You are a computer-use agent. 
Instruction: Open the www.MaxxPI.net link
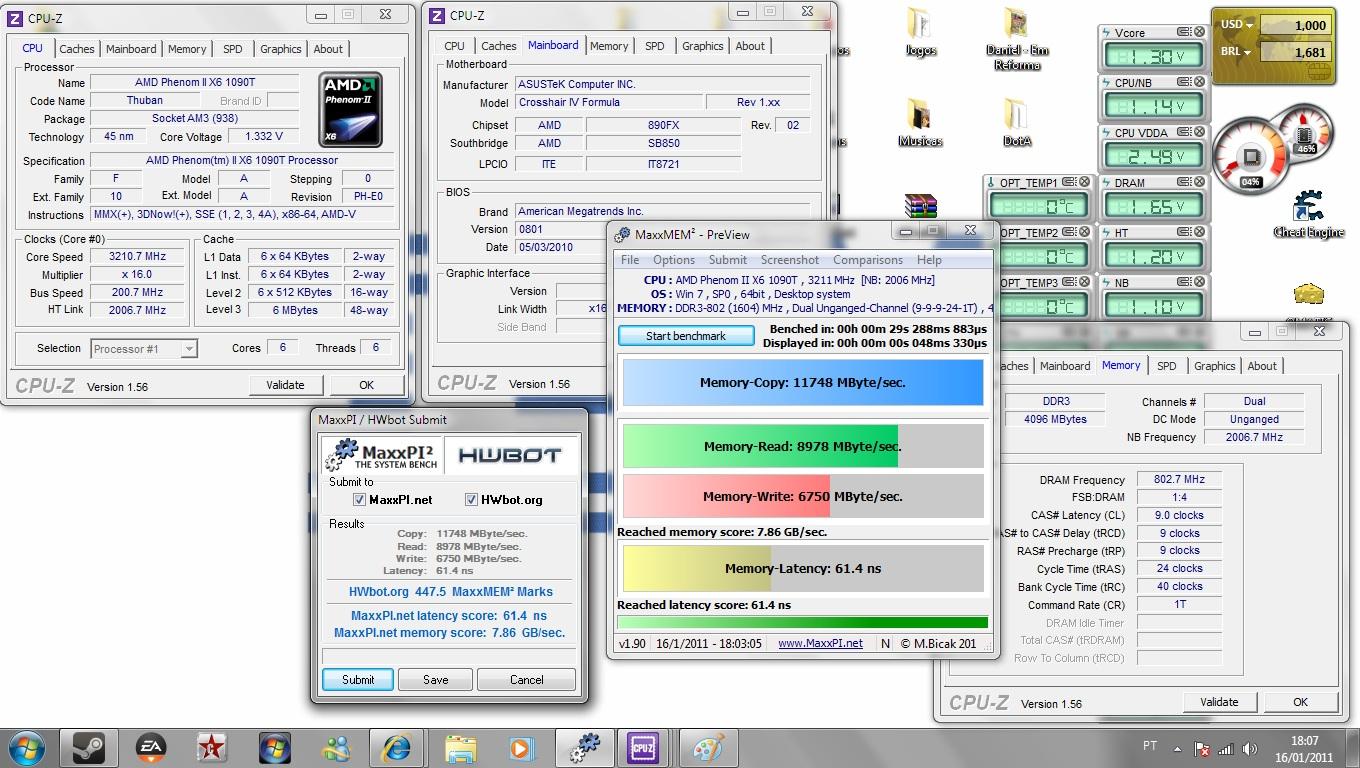click(x=821, y=643)
